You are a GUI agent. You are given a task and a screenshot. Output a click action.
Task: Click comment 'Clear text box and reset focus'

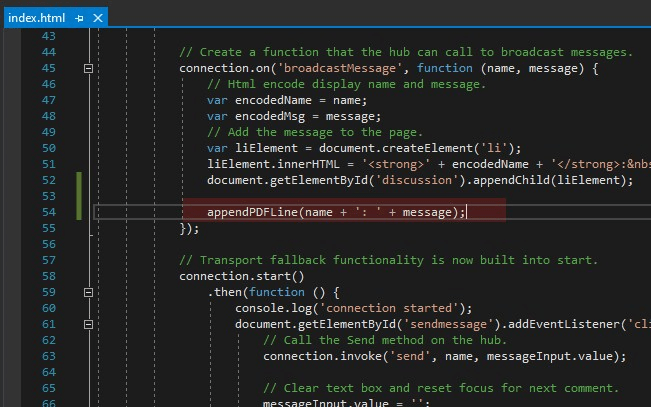click(x=441, y=388)
